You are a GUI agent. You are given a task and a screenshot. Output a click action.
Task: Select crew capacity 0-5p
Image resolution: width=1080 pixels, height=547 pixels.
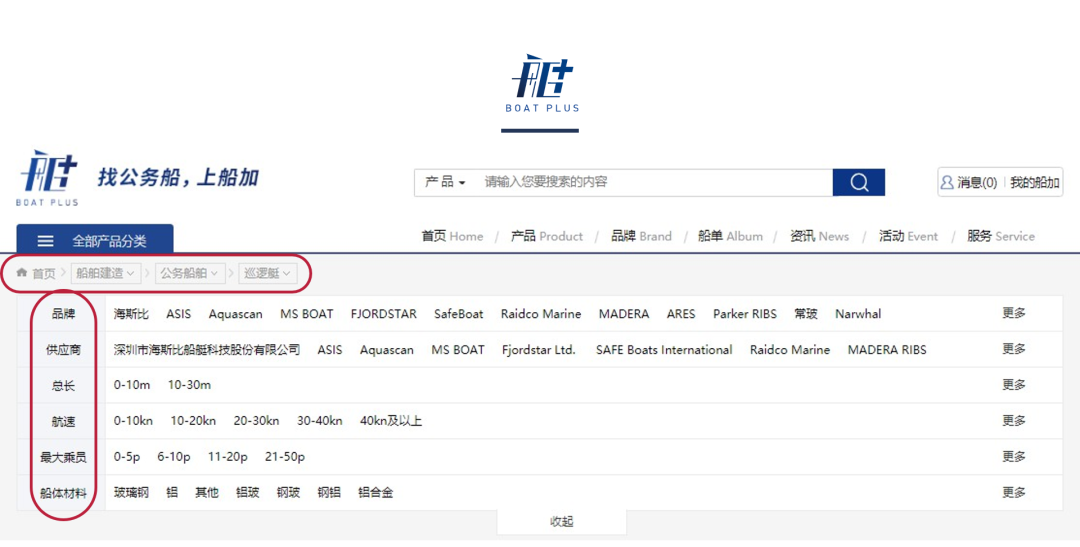pyautogui.click(x=127, y=457)
